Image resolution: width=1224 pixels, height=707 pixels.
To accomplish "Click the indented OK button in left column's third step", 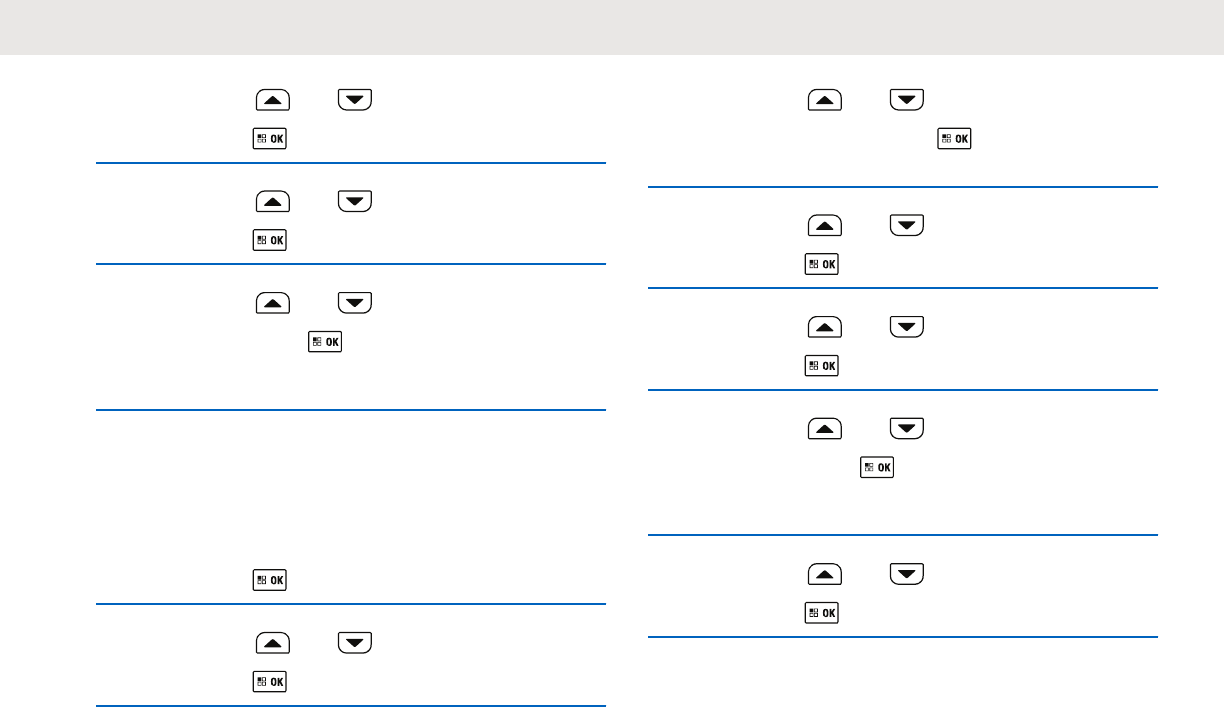I will [326, 342].
